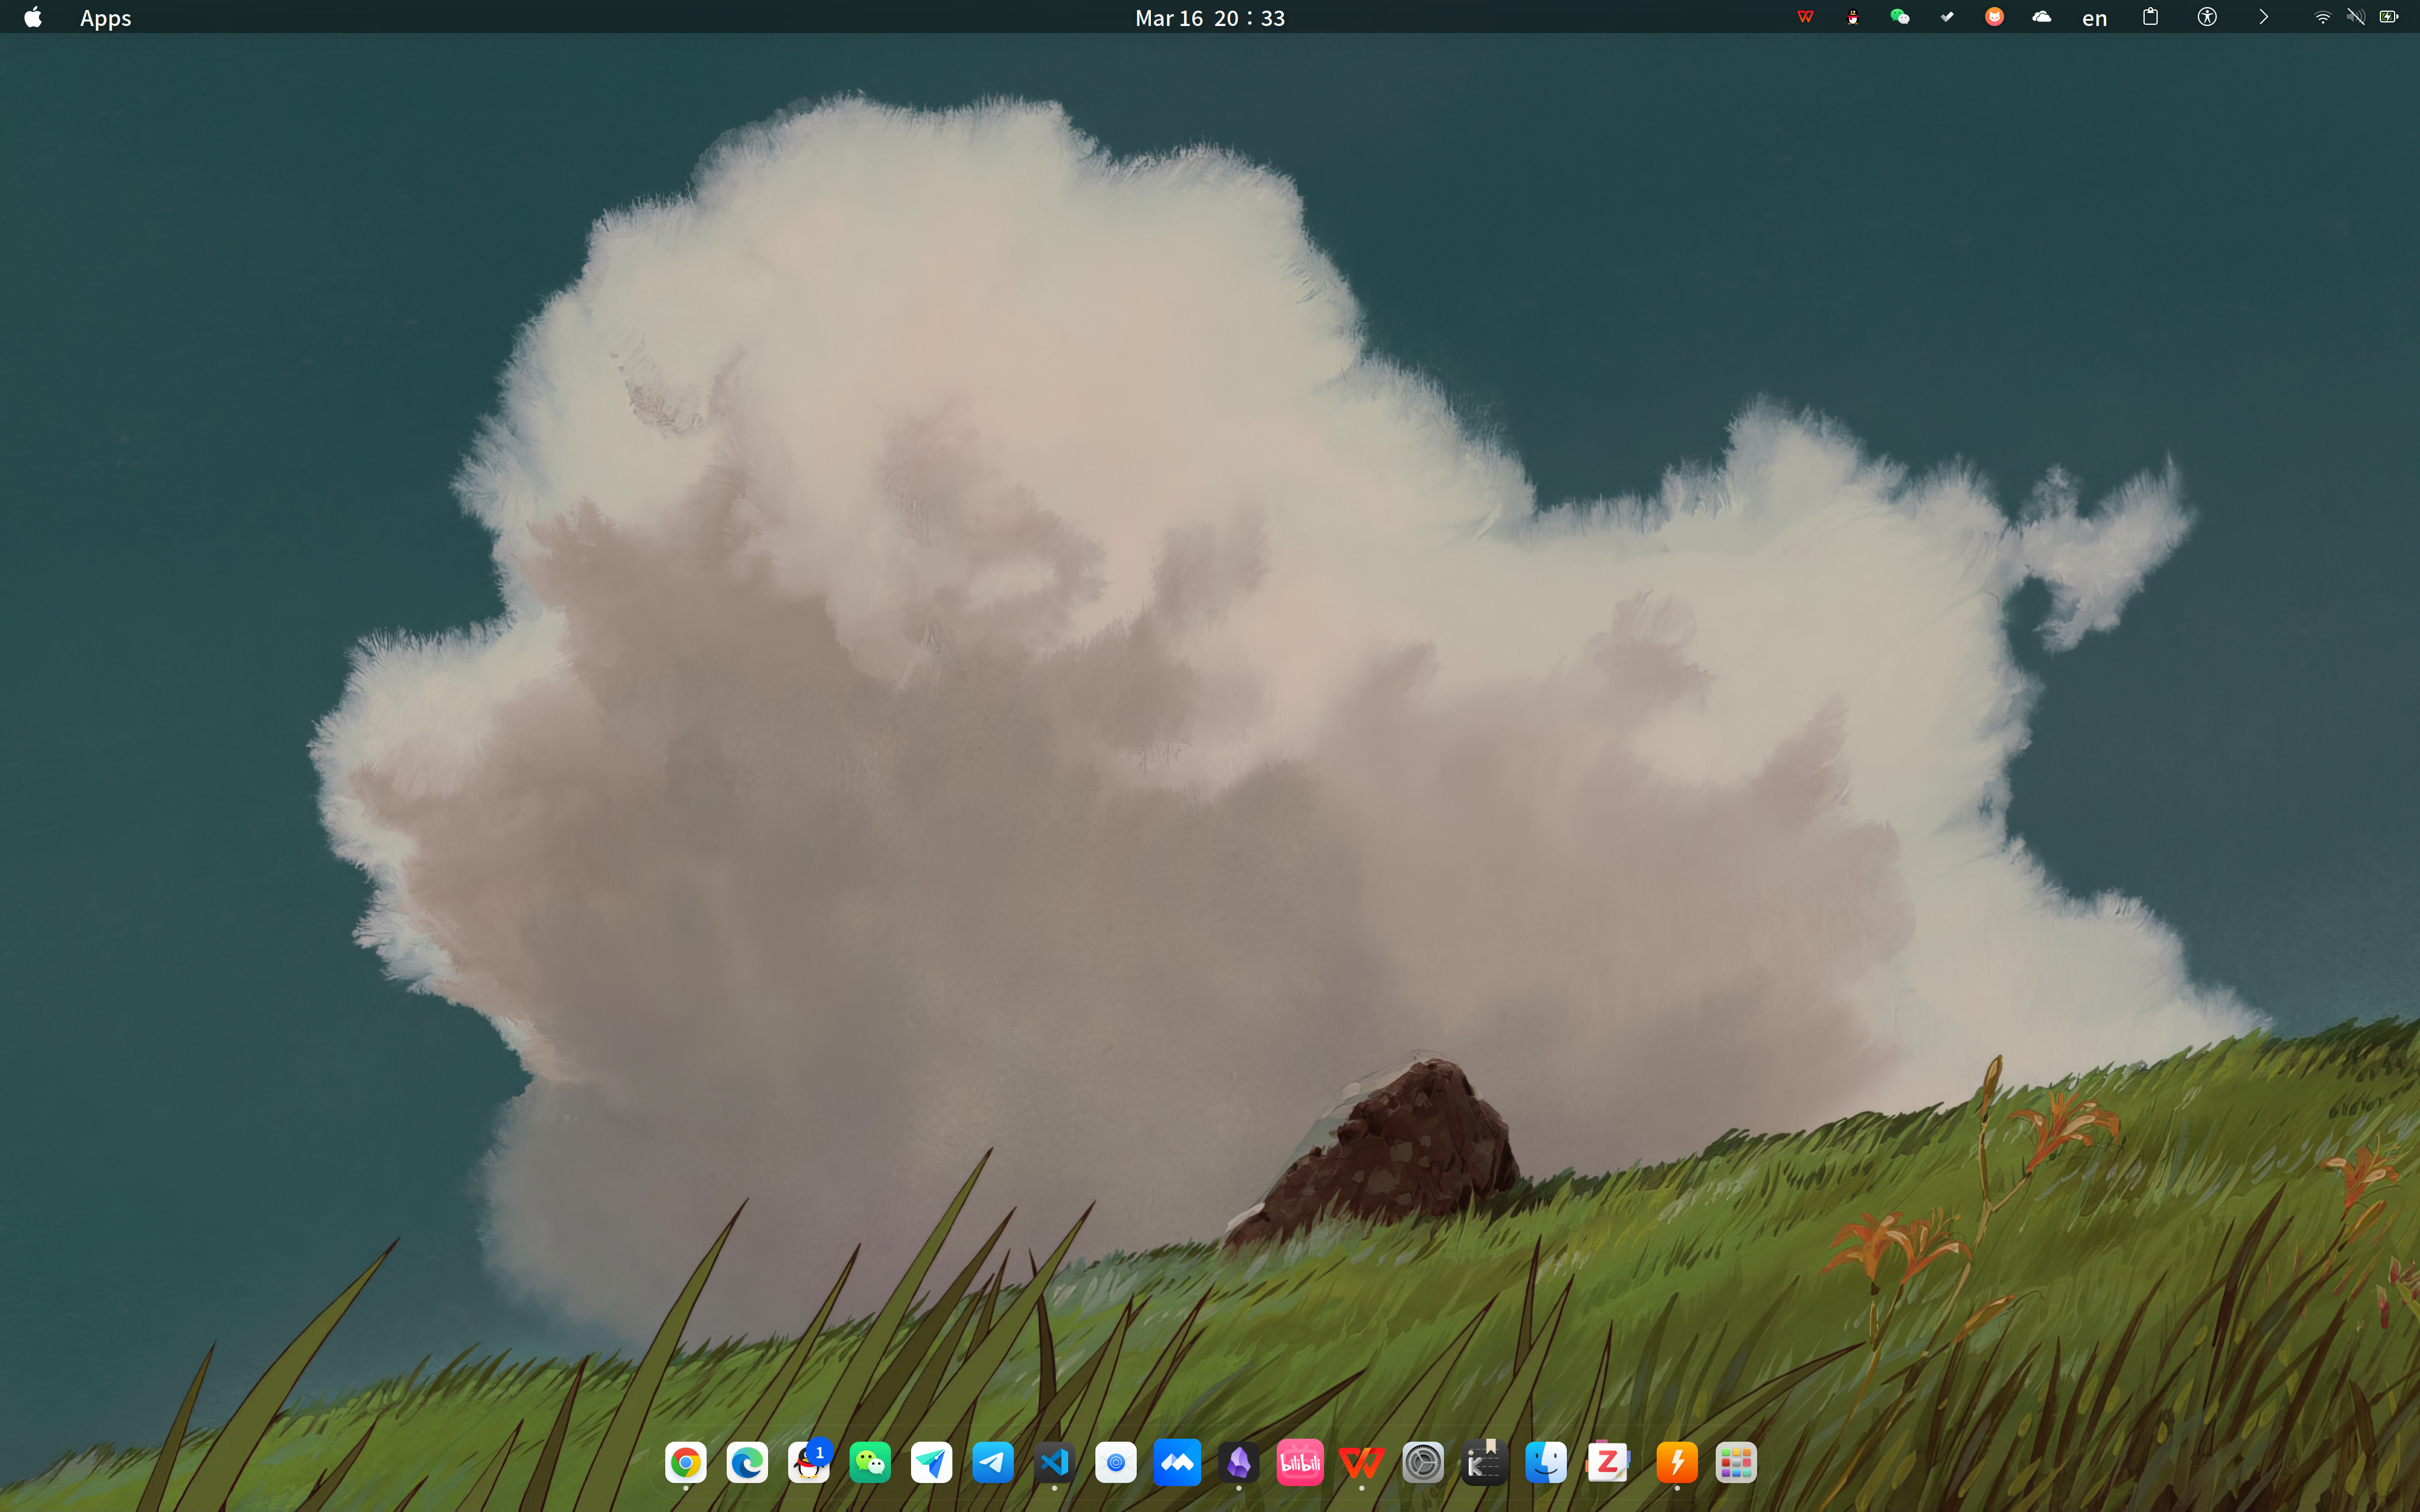Open the clipboard indicator in the top bar
The width and height of the screenshot is (2420, 1512).
pos(2151,17)
